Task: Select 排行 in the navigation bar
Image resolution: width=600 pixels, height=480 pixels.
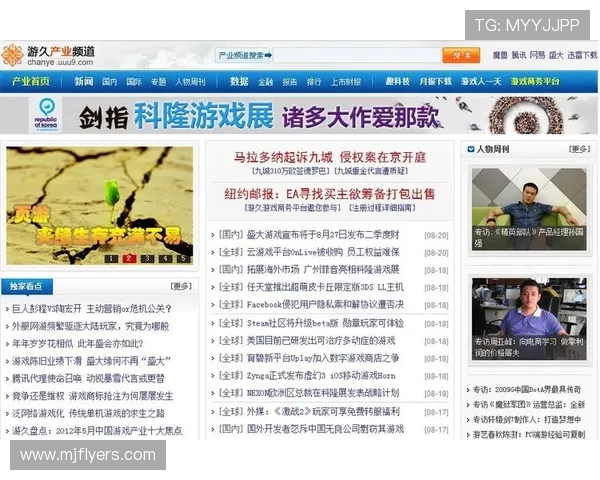Action: point(314,82)
